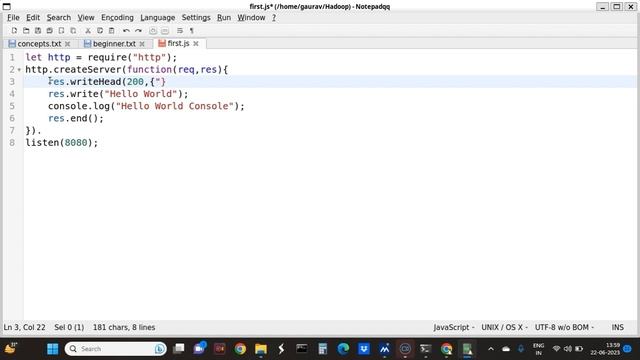Open the Edit menu
640x360 pixels.
coord(33,18)
